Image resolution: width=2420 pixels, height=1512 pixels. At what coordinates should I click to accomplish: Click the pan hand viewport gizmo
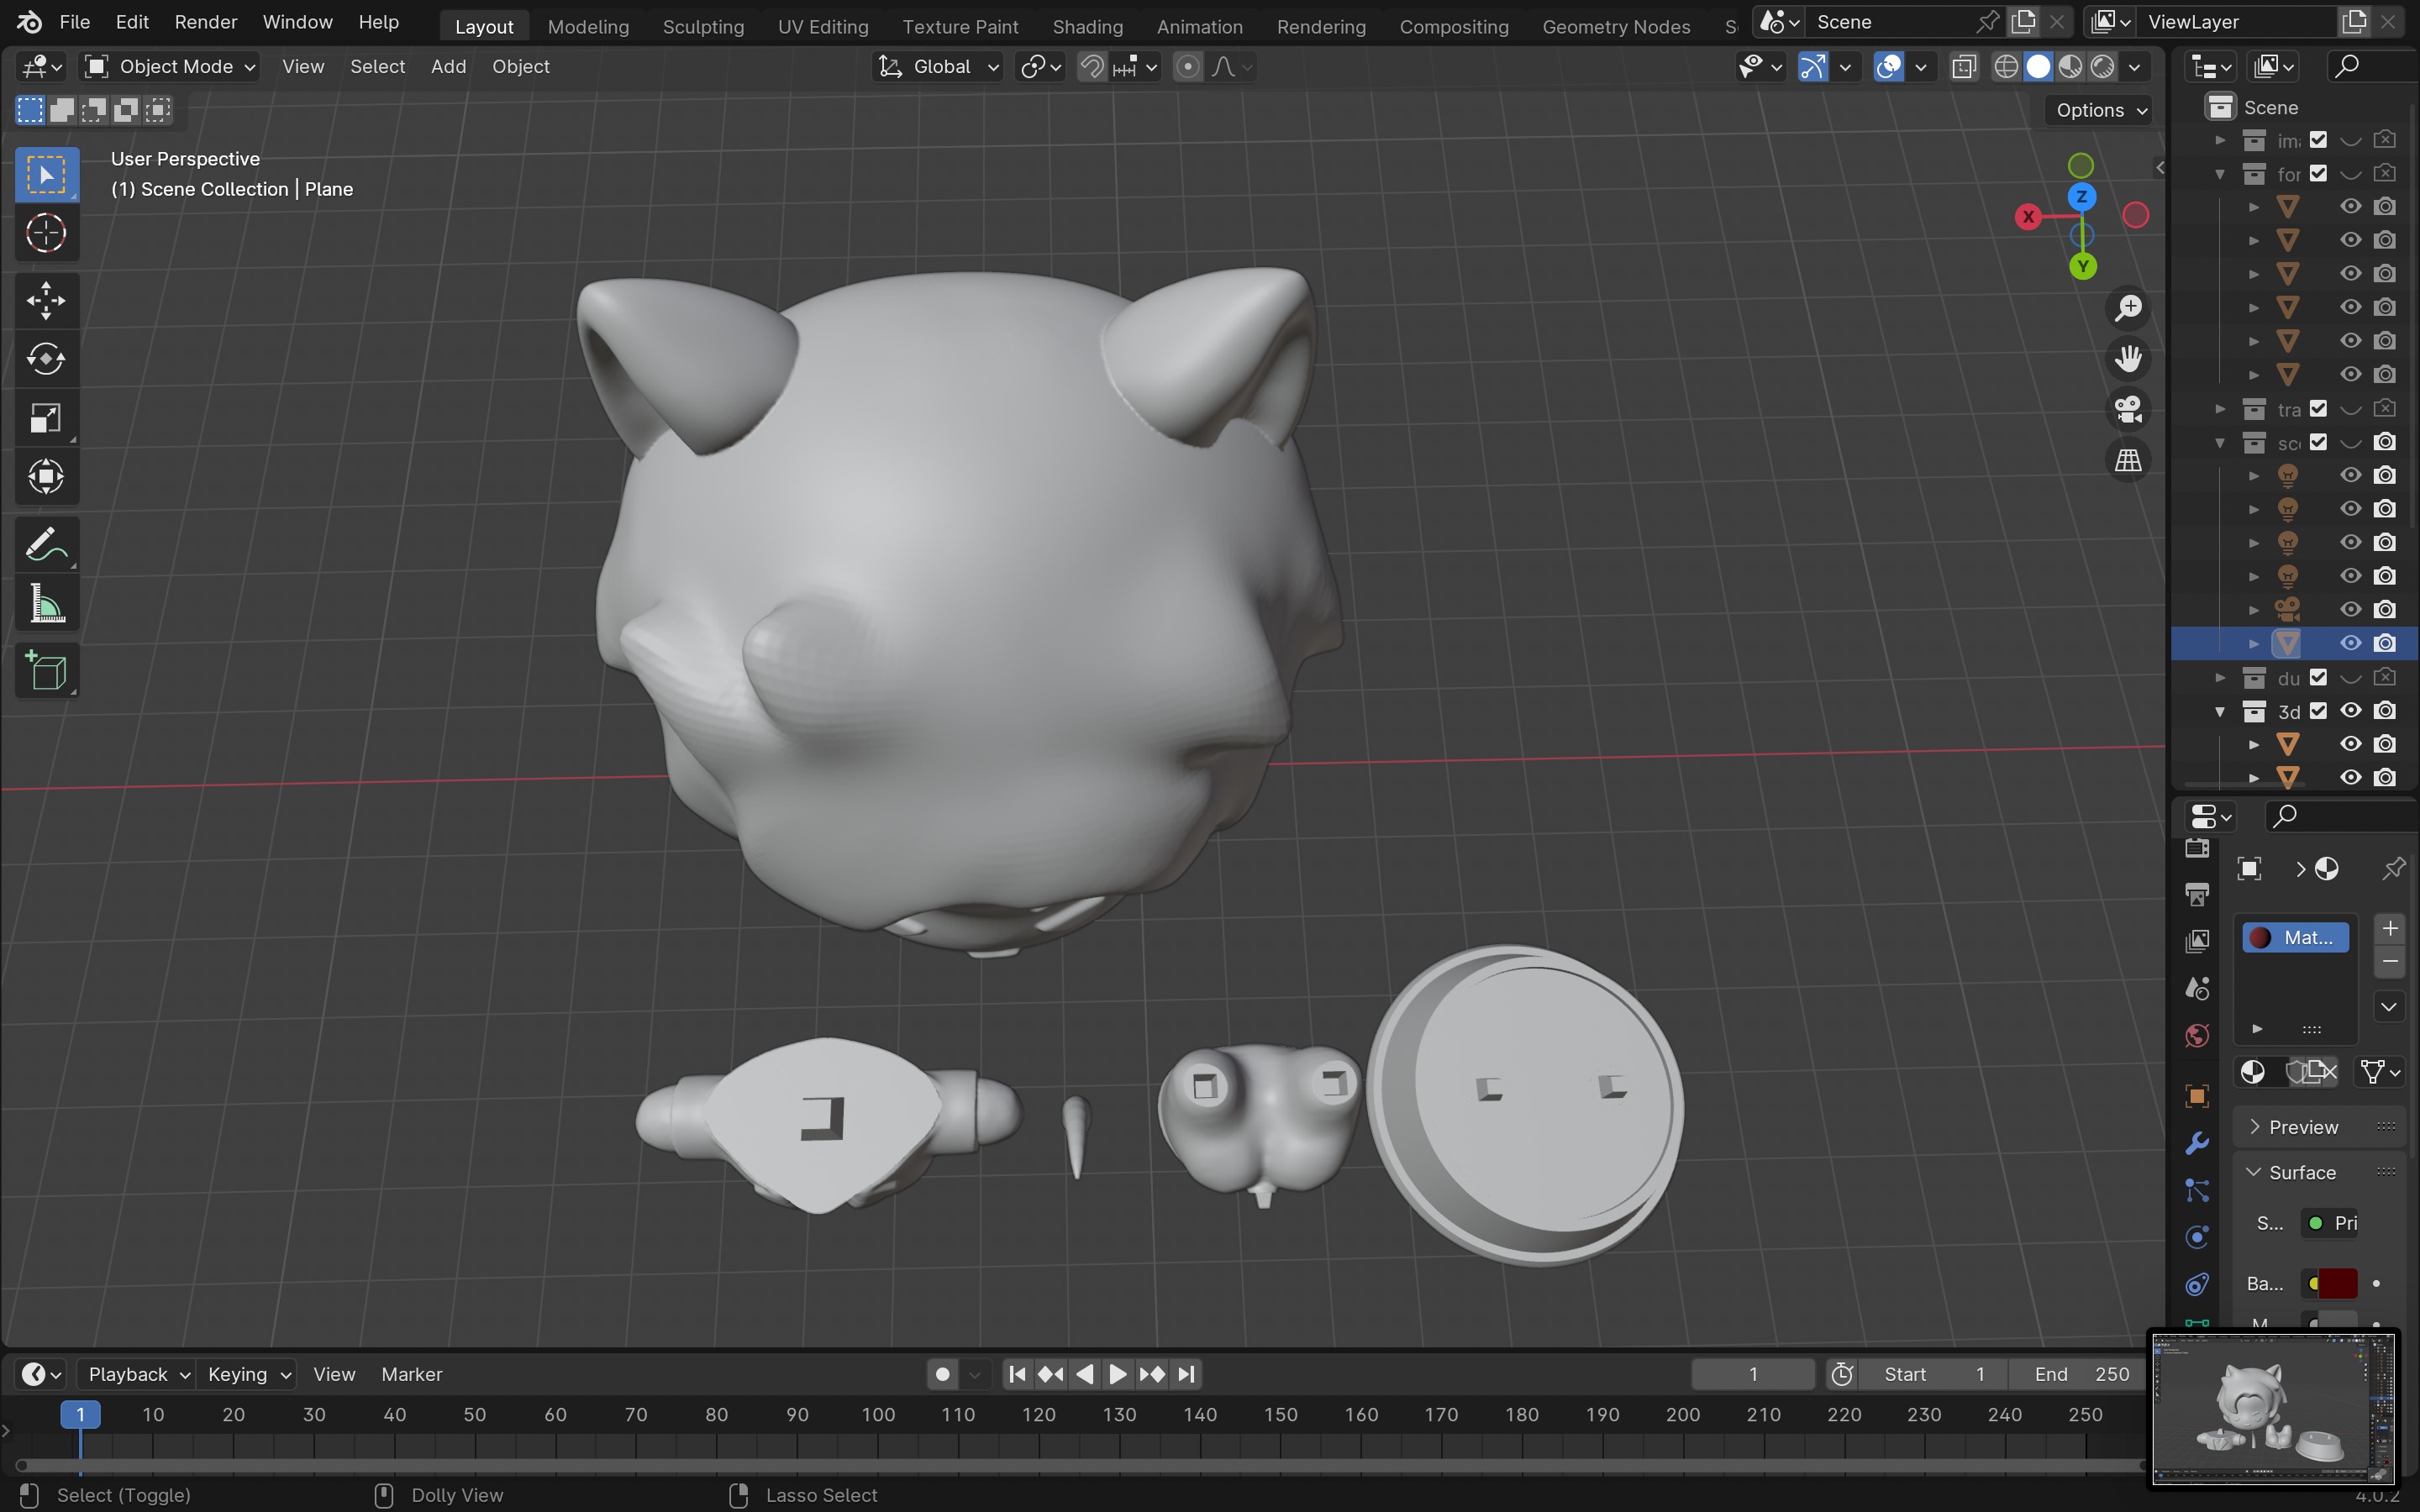pyautogui.click(x=2128, y=358)
